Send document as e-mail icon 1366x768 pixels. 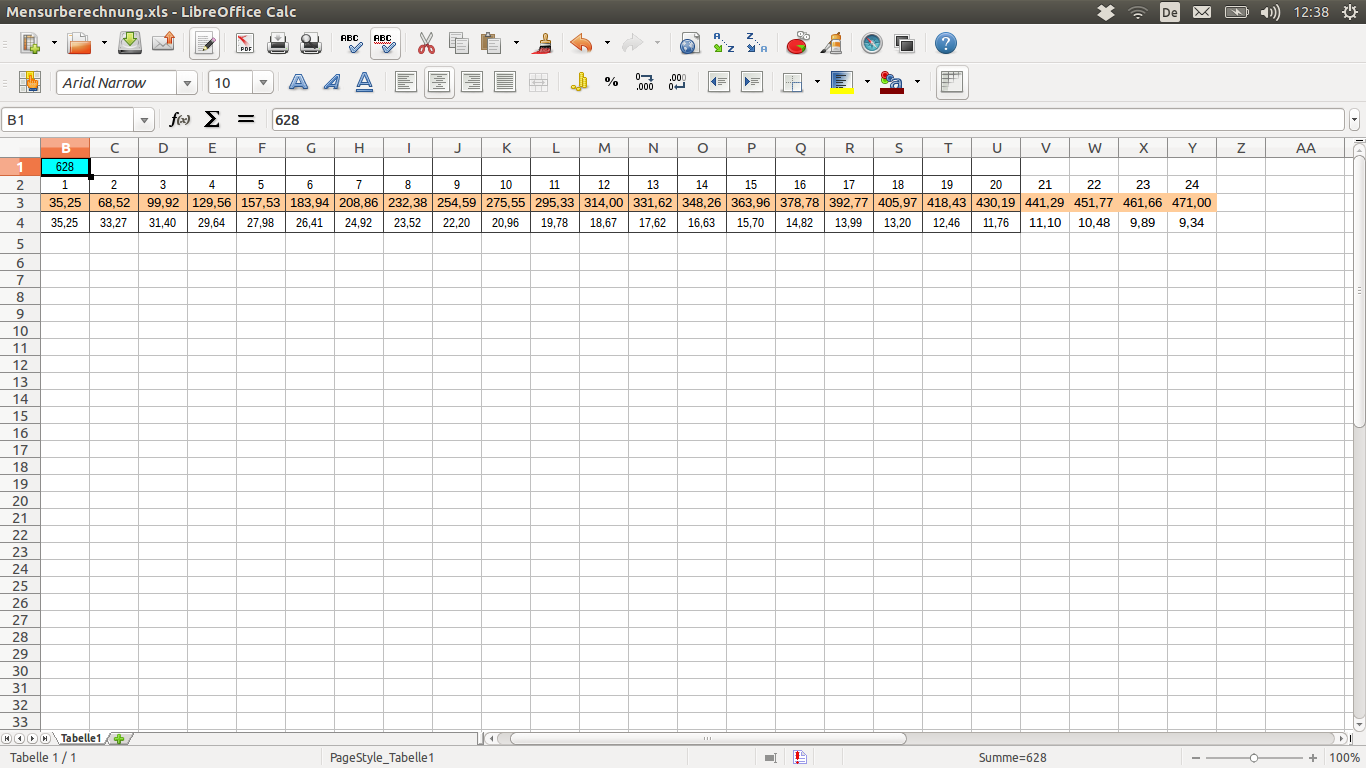click(x=163, y=43)
